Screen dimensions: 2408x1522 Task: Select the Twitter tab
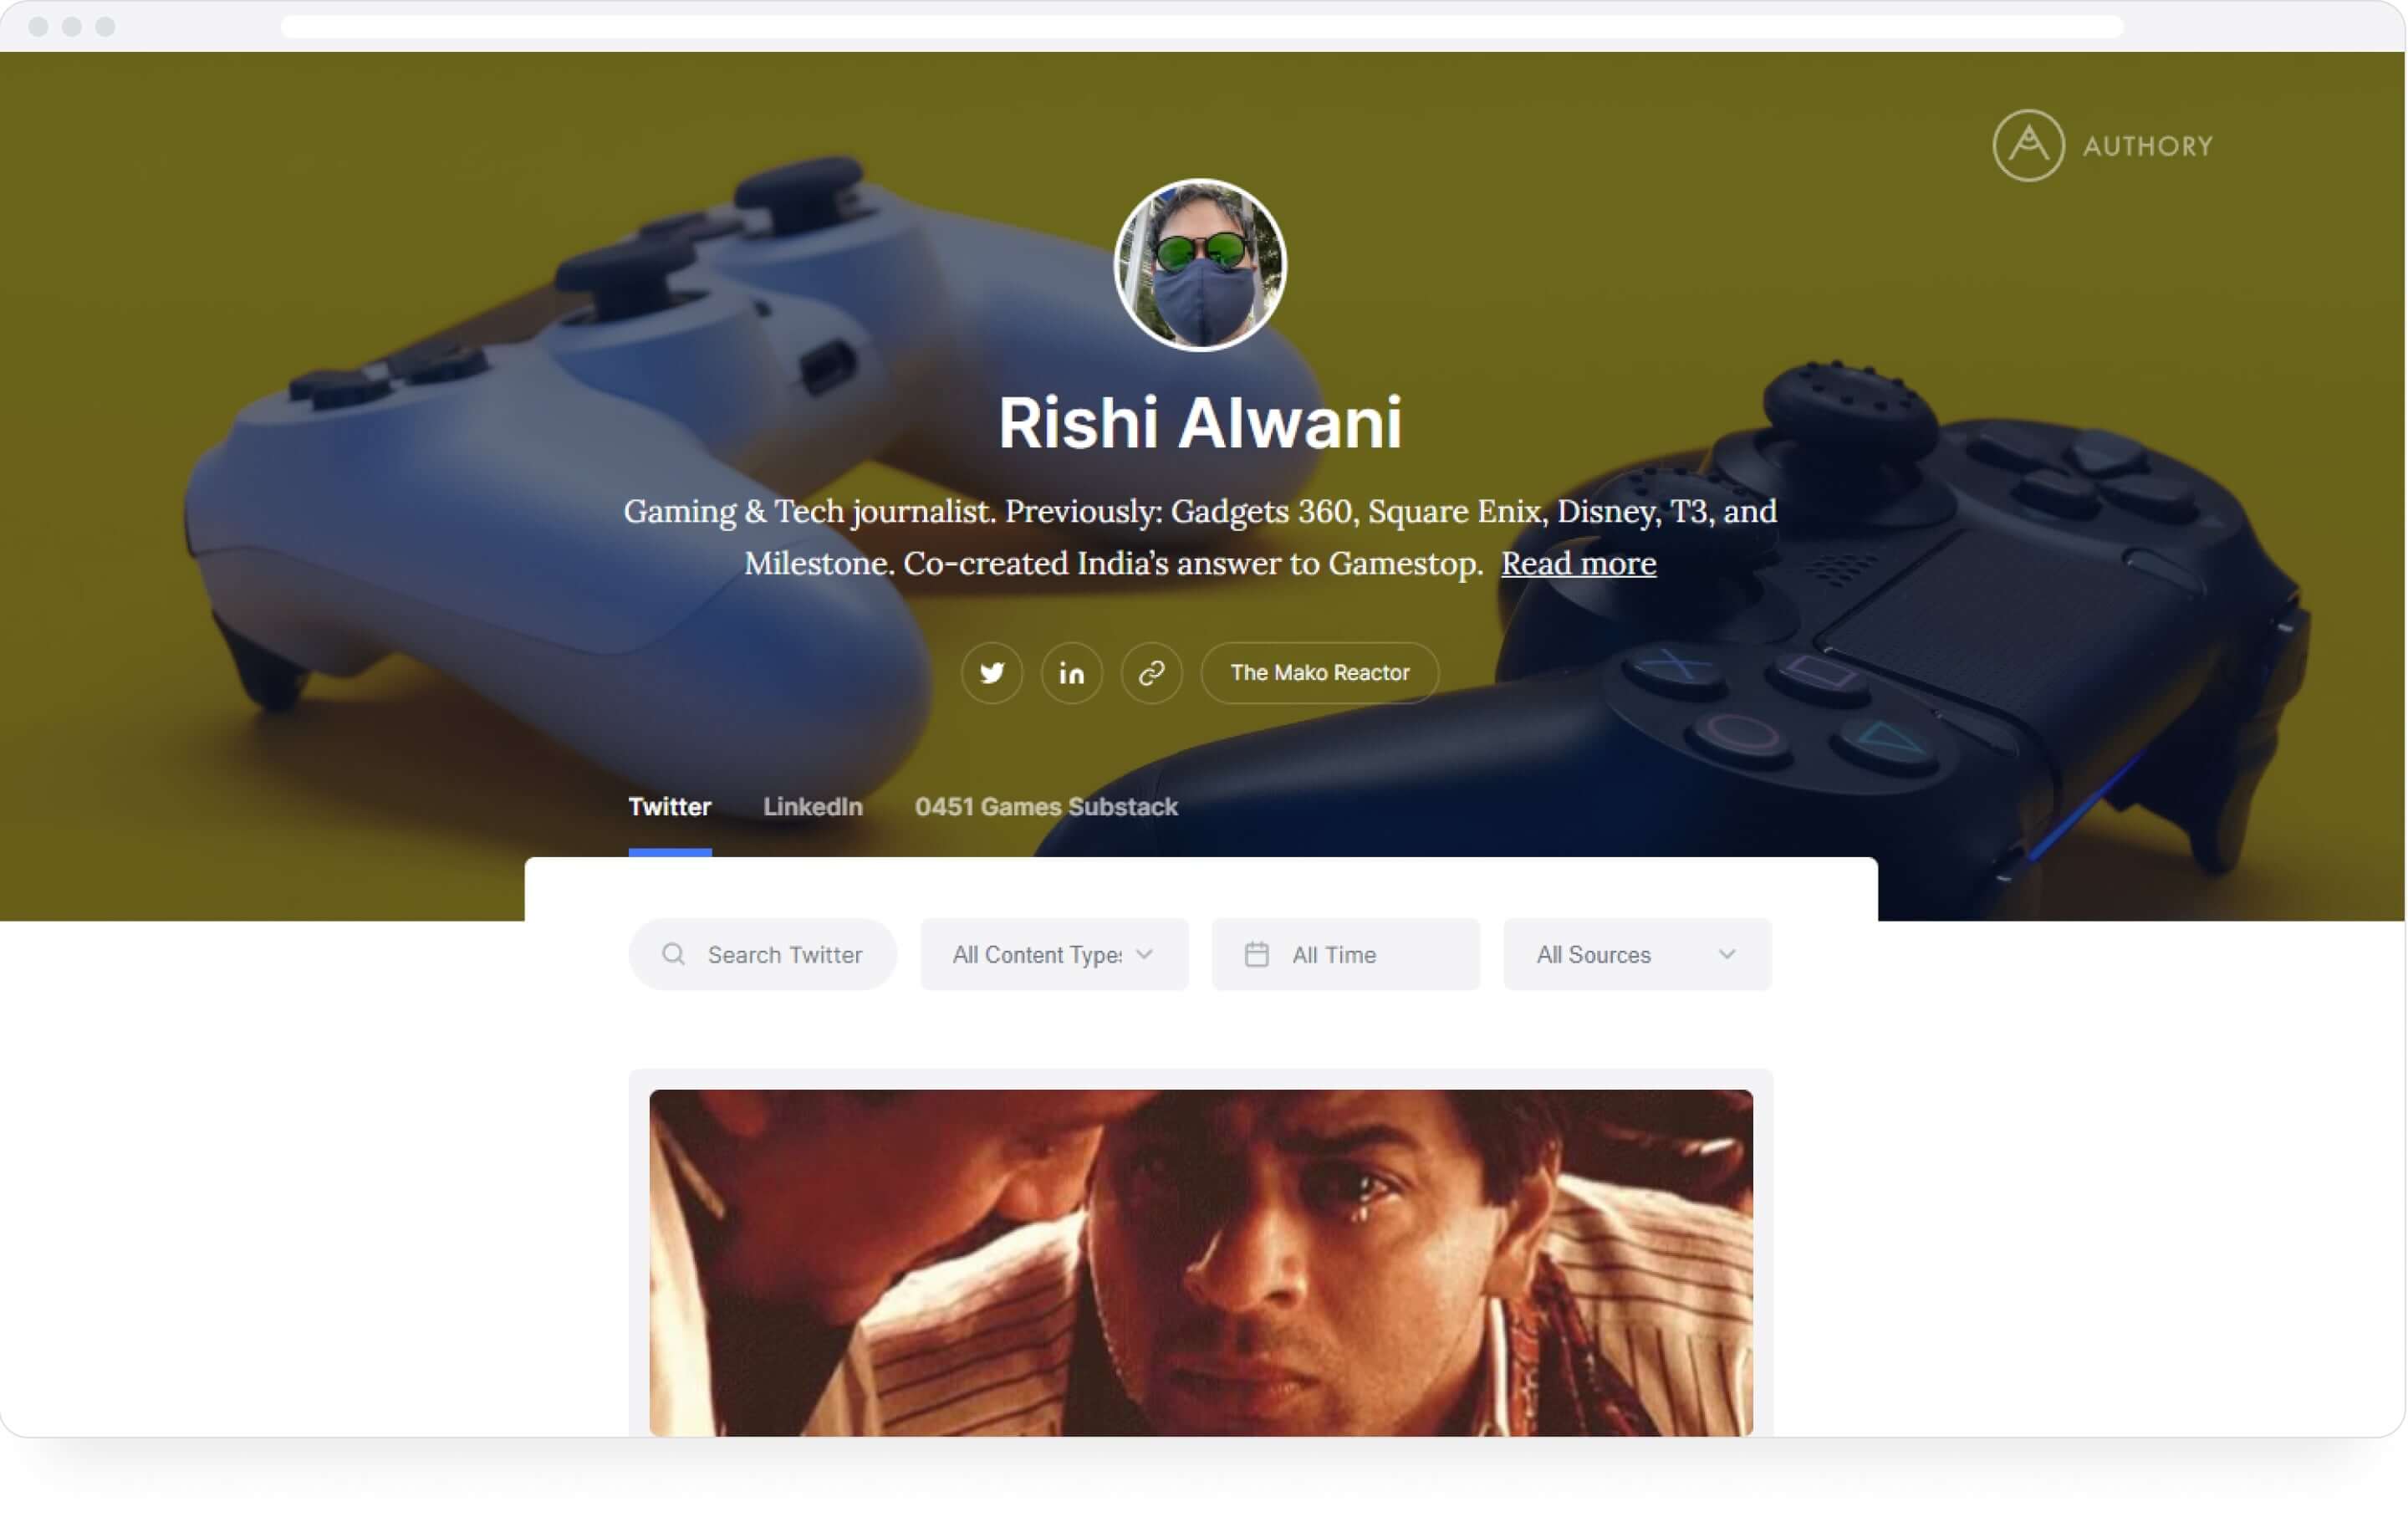tap(670, 806)
